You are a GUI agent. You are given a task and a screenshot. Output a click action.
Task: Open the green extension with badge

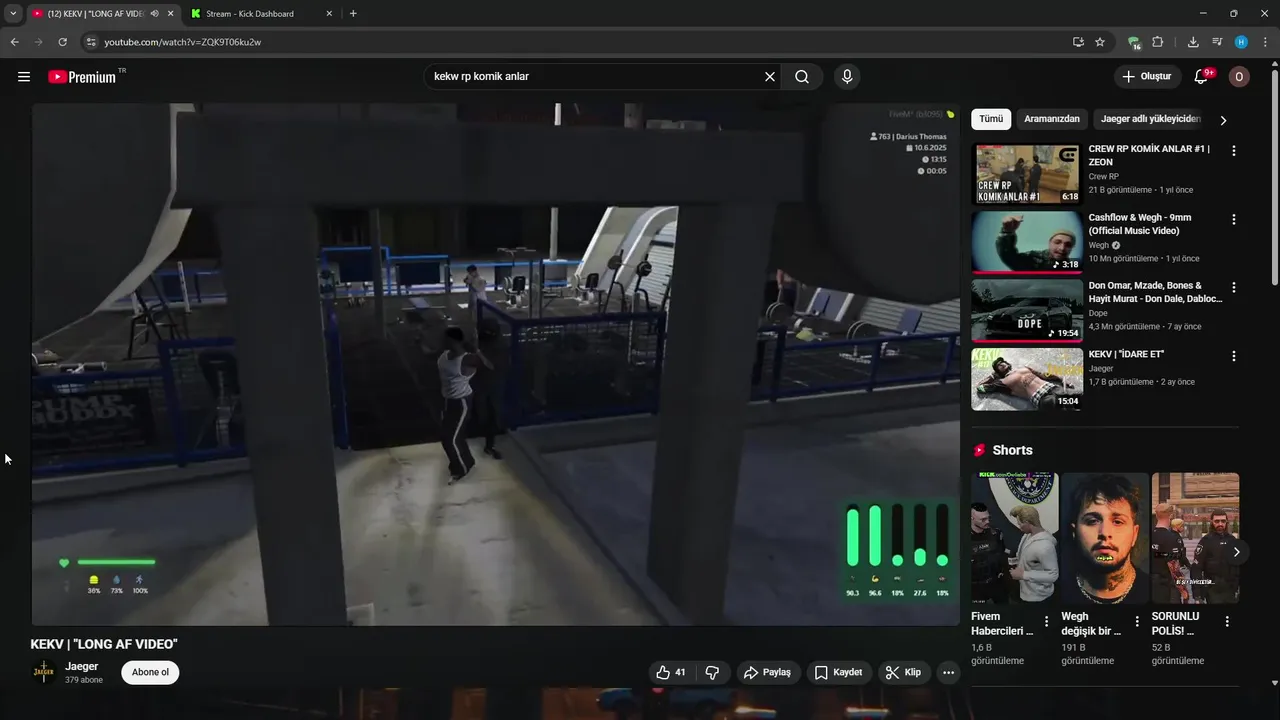click(x=1134, y=42)
